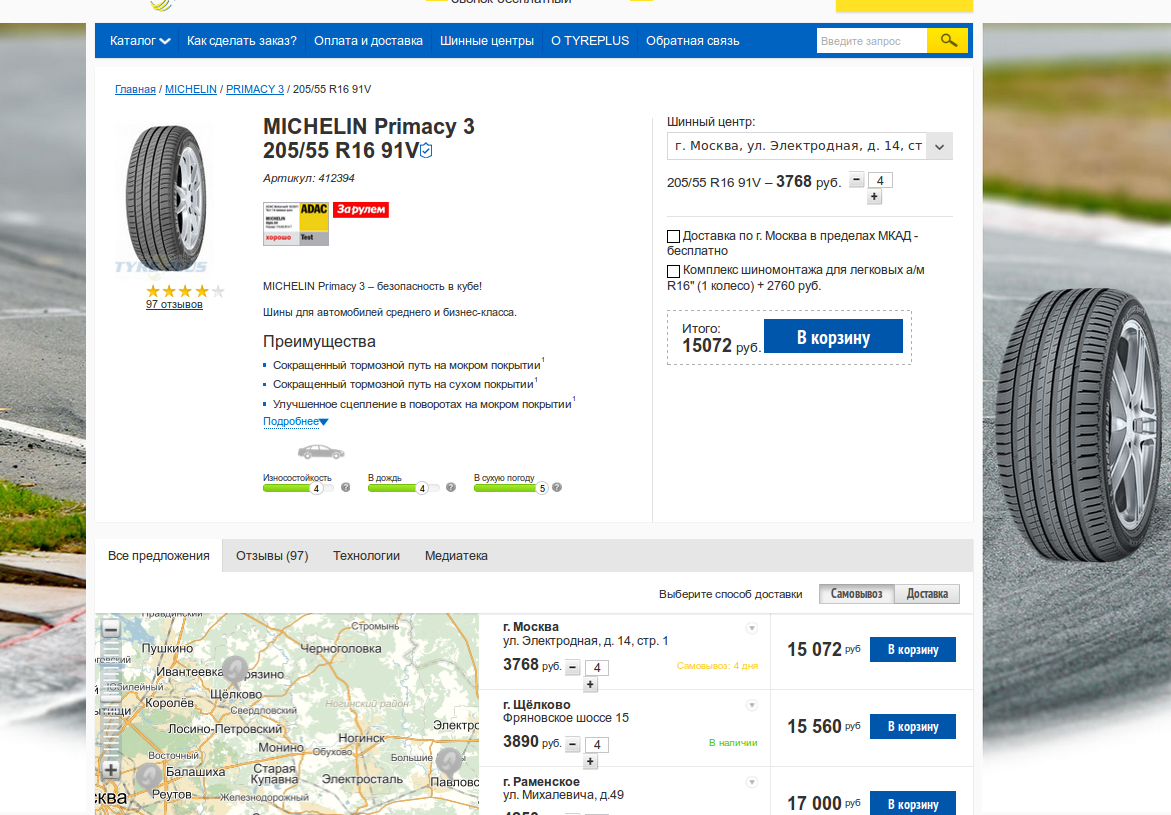The height and width of the screenshot is (815, 1171).
Task: Zoom out the map with minus button
Action: (111, 629)
